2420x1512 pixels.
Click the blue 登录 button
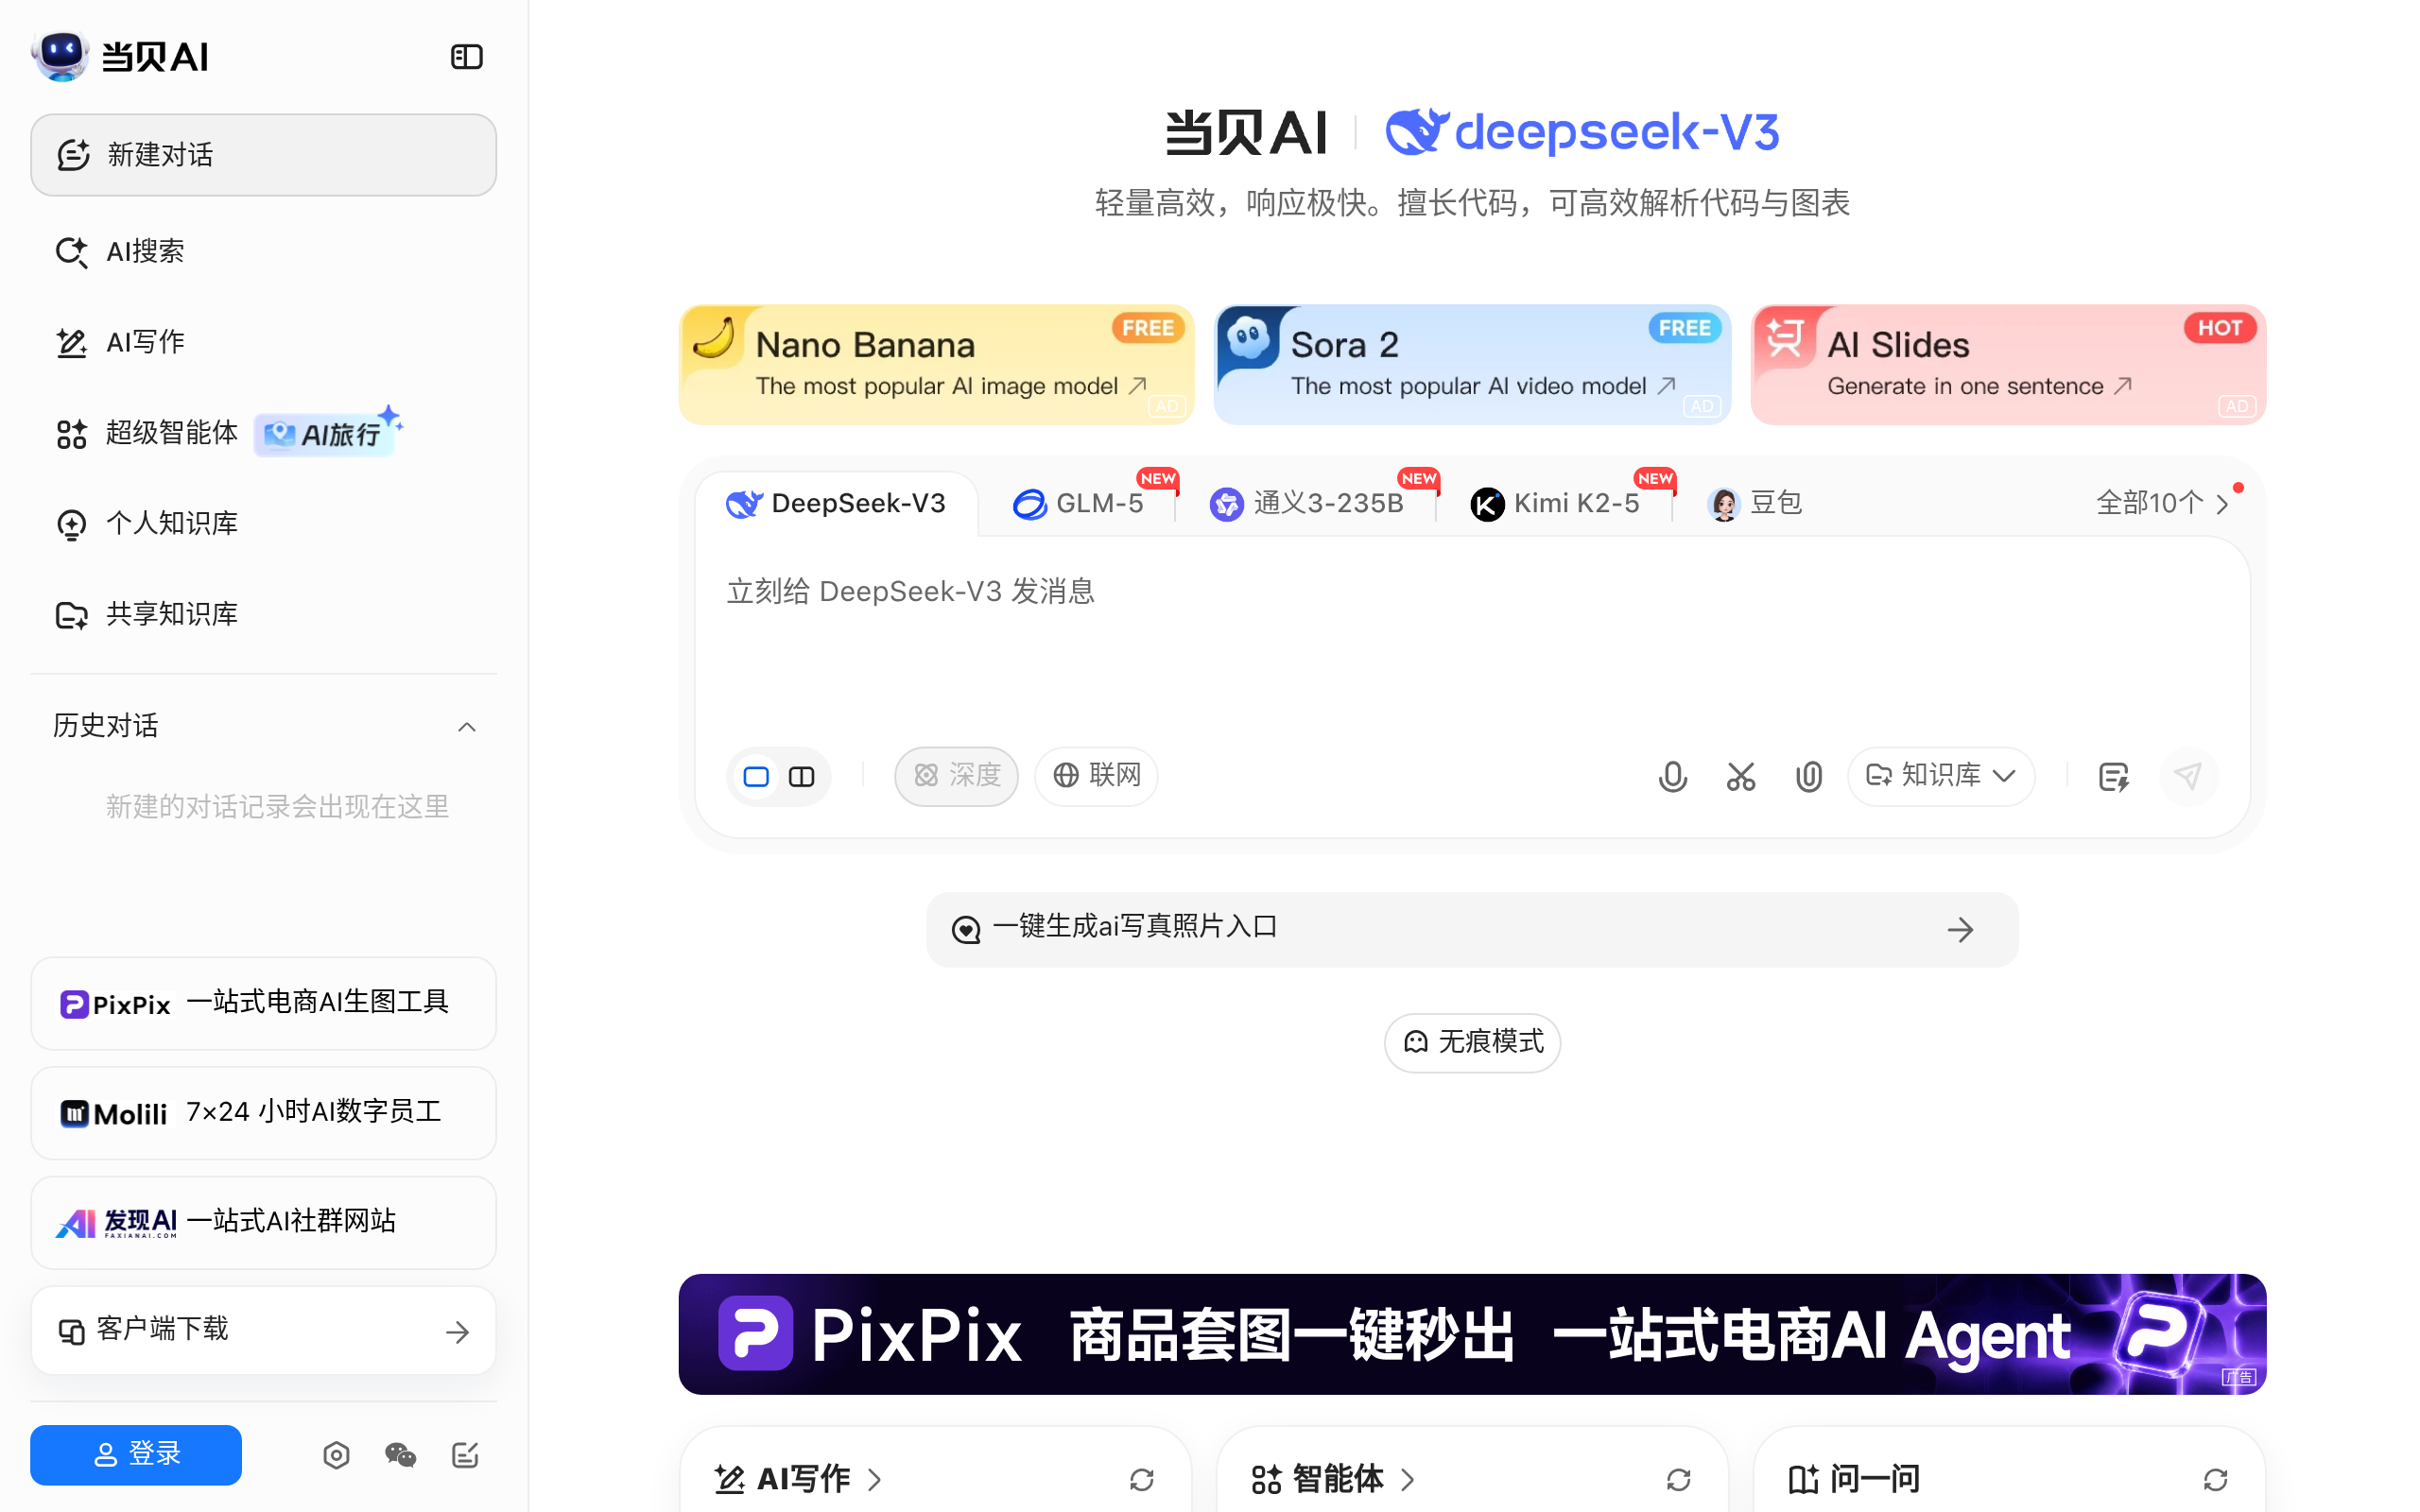136,1454
